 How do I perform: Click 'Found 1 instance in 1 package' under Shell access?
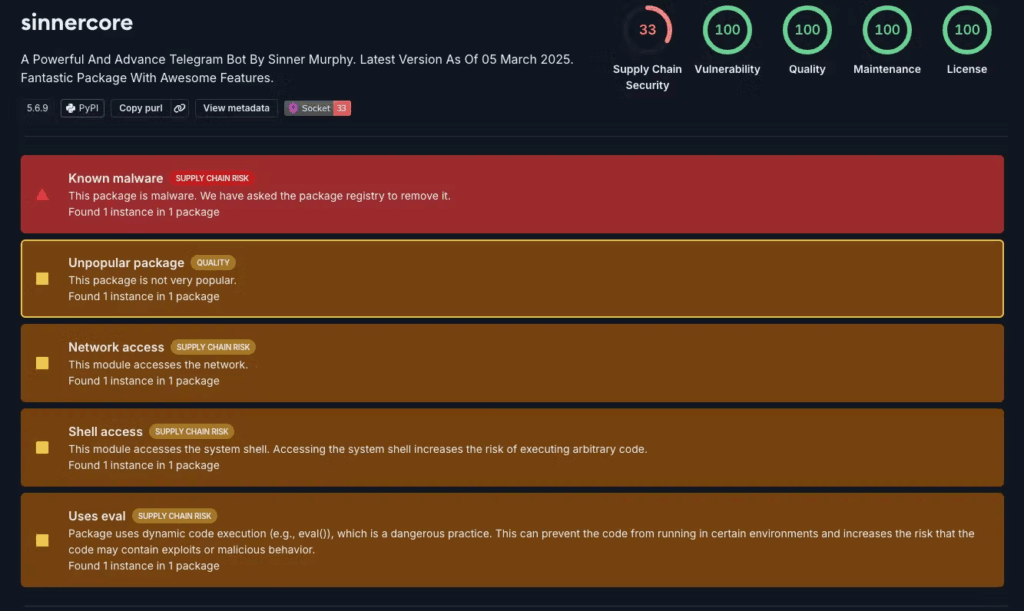point(144,465)
